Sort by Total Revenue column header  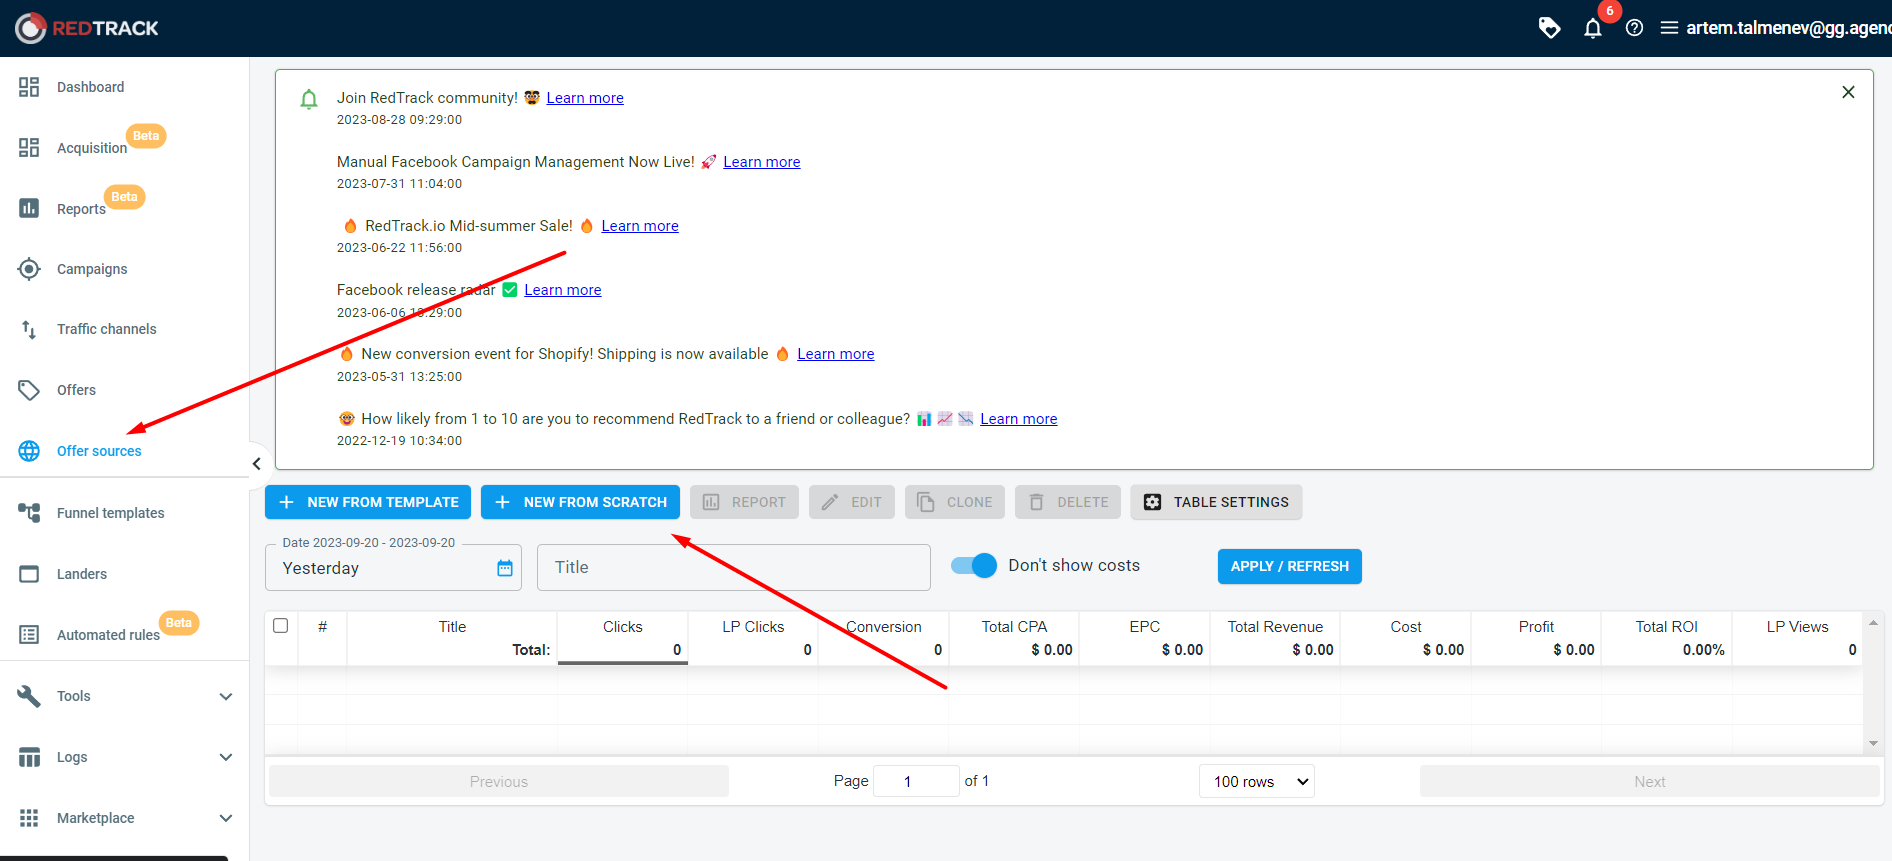point(1275,627)
